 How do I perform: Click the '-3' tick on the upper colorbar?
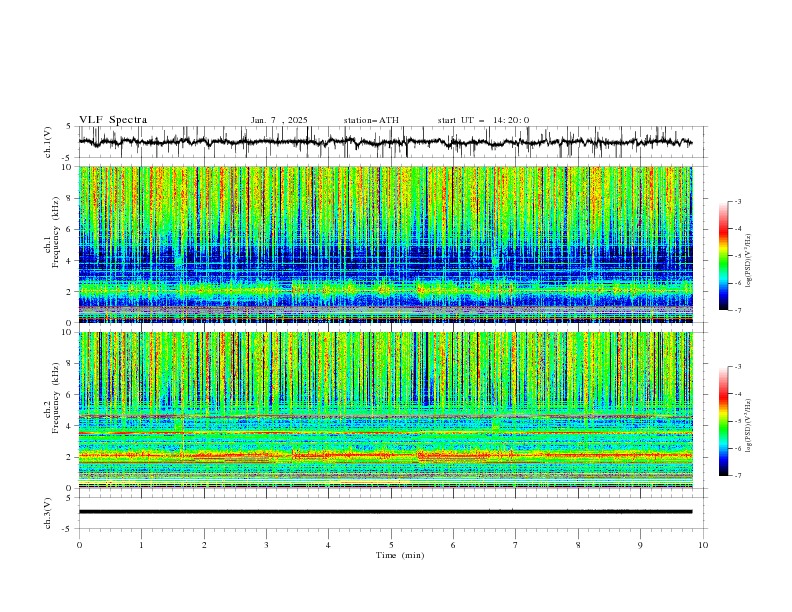click(738, 201)
